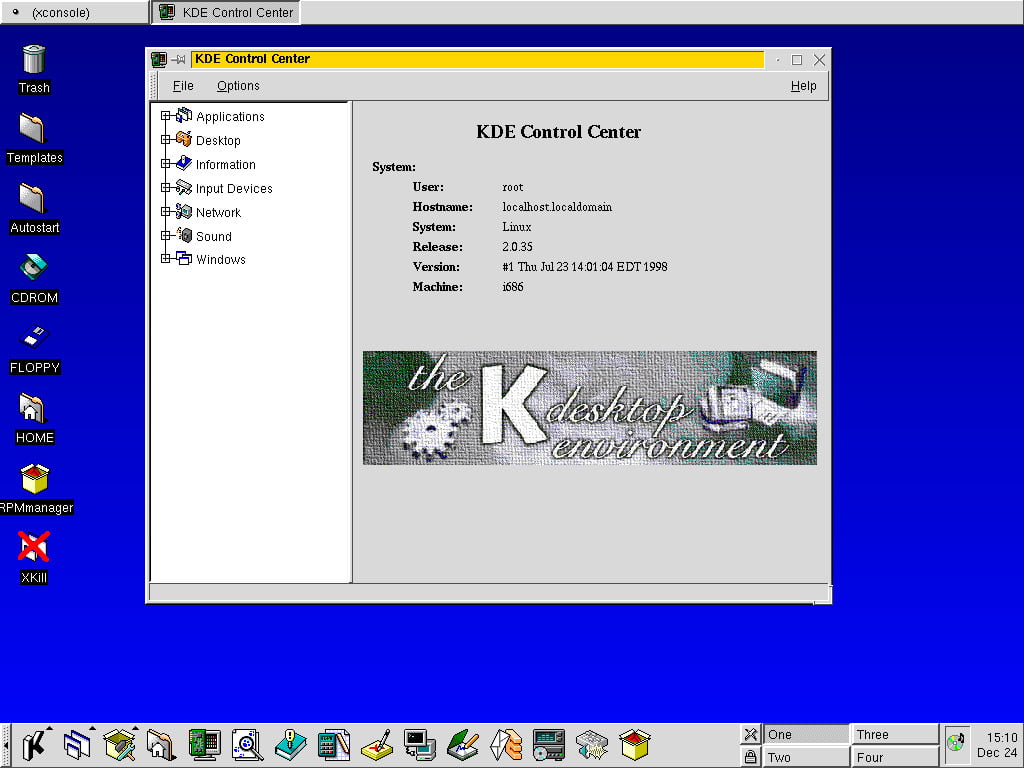Open the window list panel icon
Viewport: 1024px width, 768px height.
click(x=77, y=745)
